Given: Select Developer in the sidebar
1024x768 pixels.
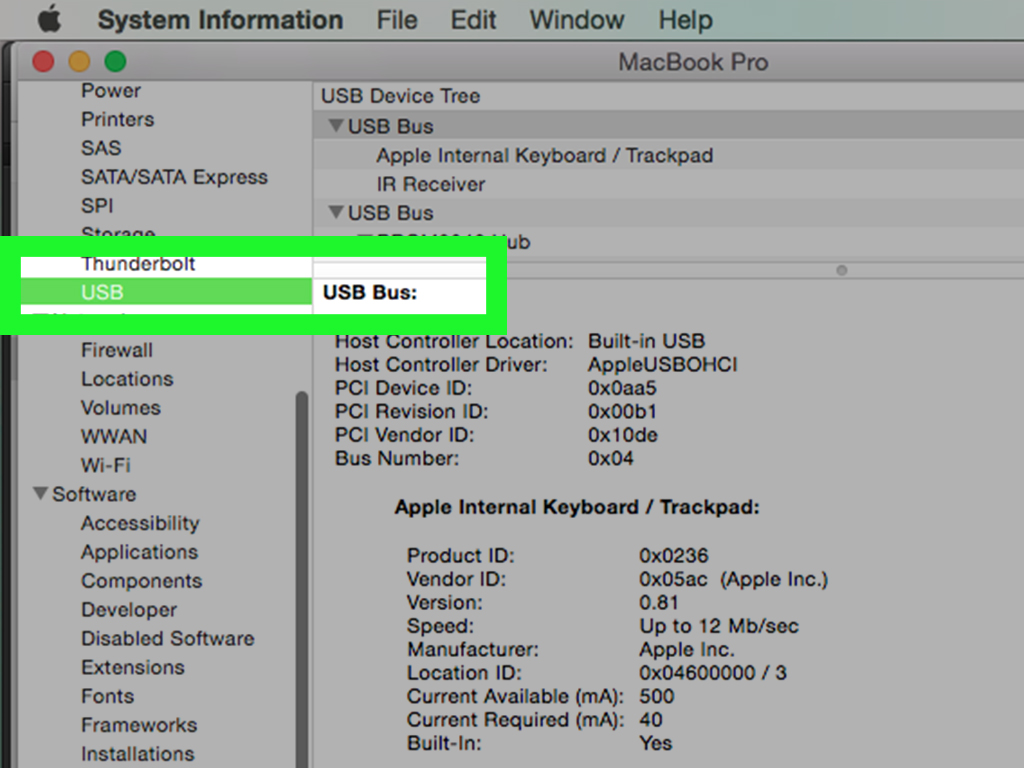Looking at the screenshot, I should [x=129, y=609].
